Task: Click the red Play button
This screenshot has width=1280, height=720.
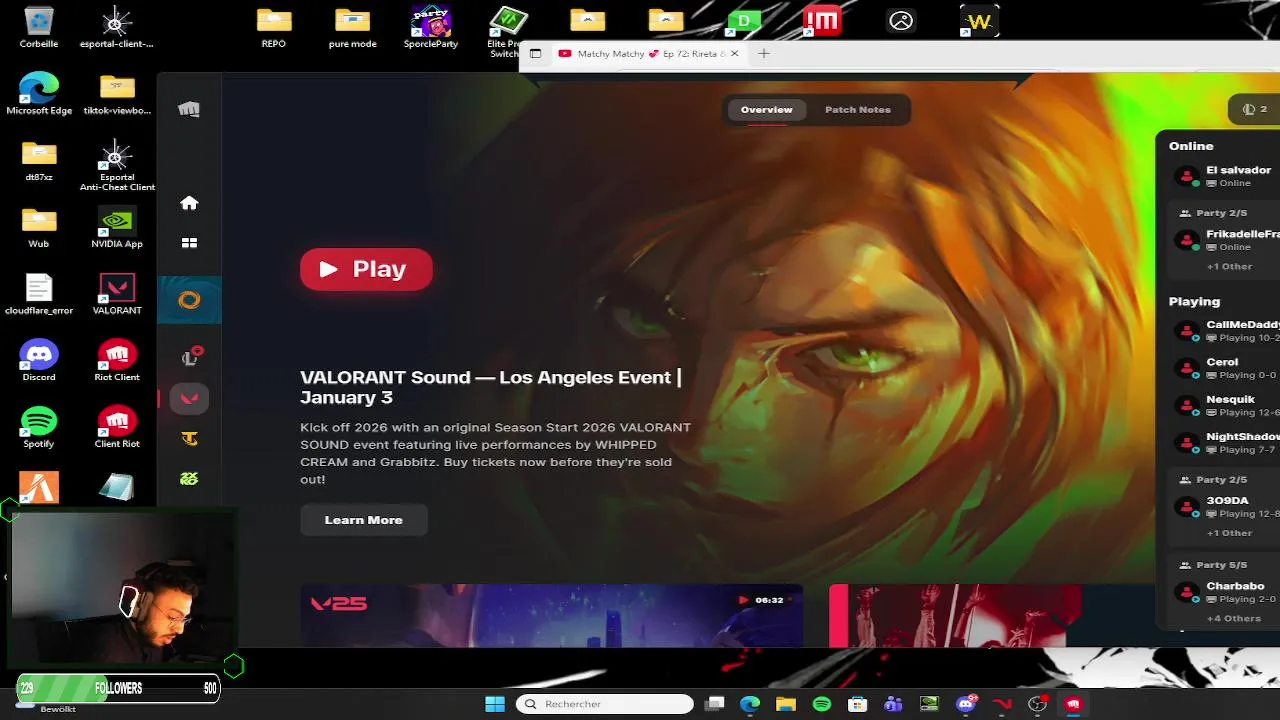Action: click(x=366, y=269)
